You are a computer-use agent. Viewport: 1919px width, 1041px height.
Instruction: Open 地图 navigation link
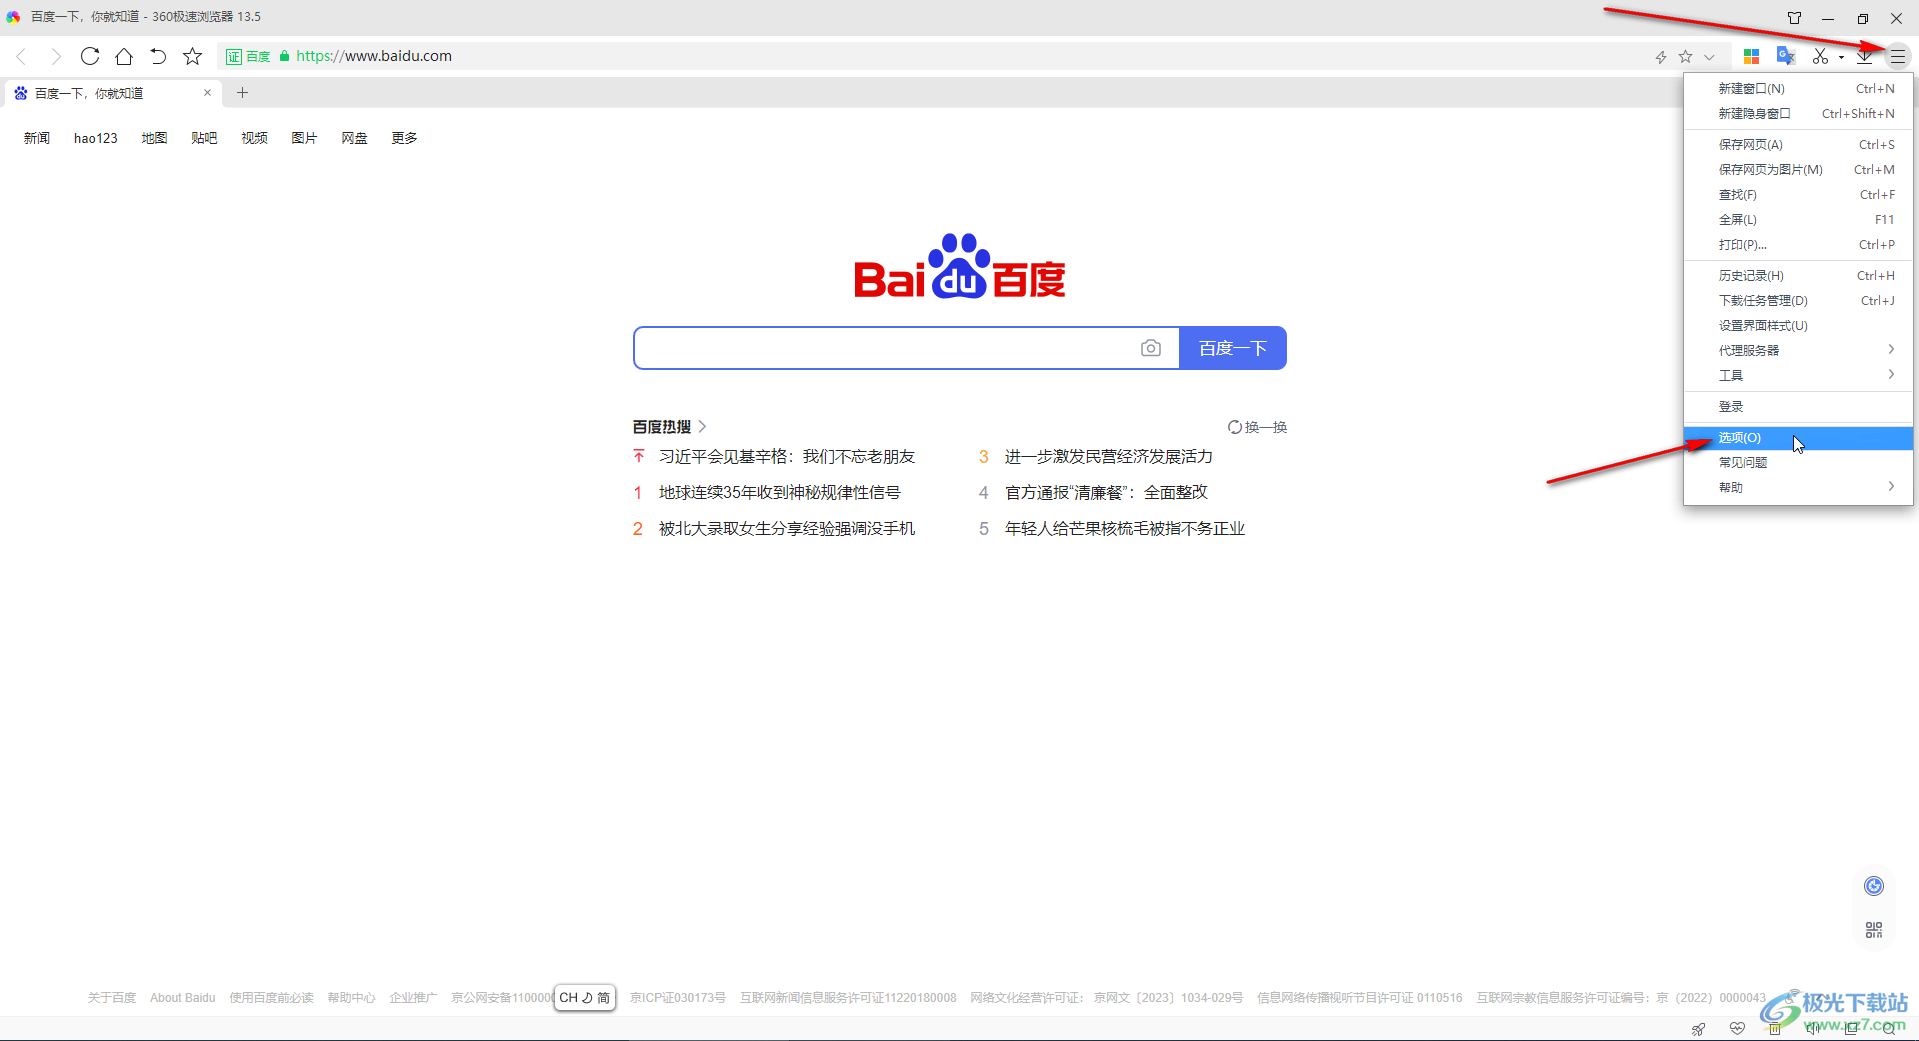tap(154, 138)
